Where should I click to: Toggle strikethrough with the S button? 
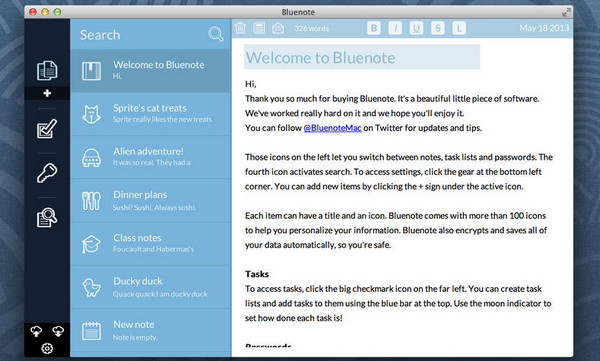click(x=438, y=28)
